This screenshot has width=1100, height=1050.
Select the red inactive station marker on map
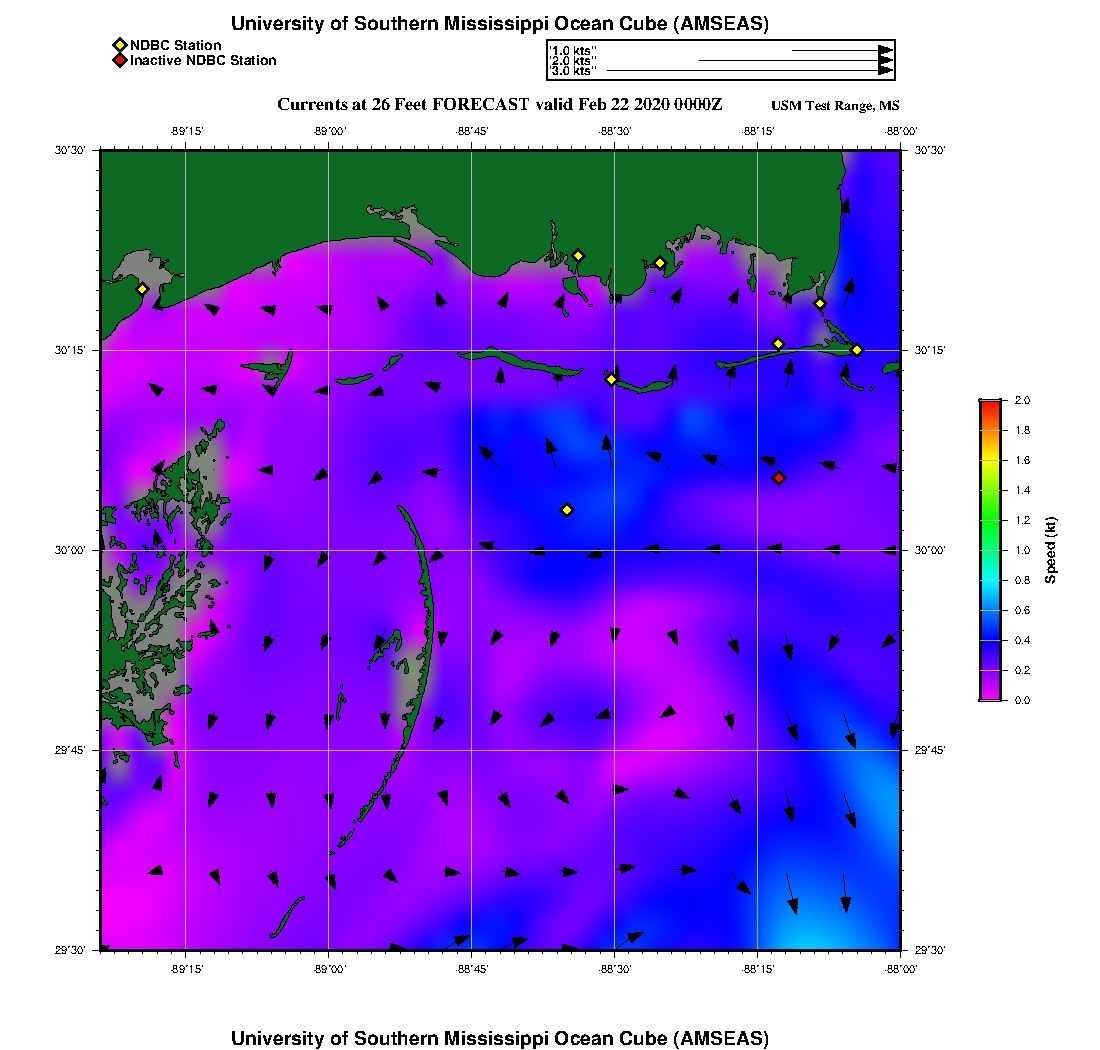tap(779, 478)
